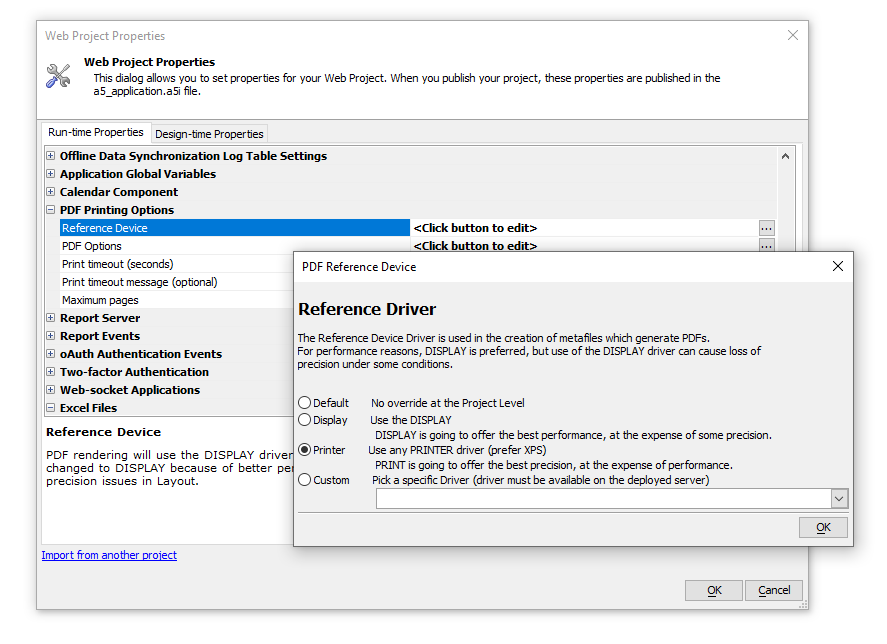The width and height of the screenshot is (887, 644).
Task: Click Cancel in Web Project Properties
Action: tap(774, 590)
